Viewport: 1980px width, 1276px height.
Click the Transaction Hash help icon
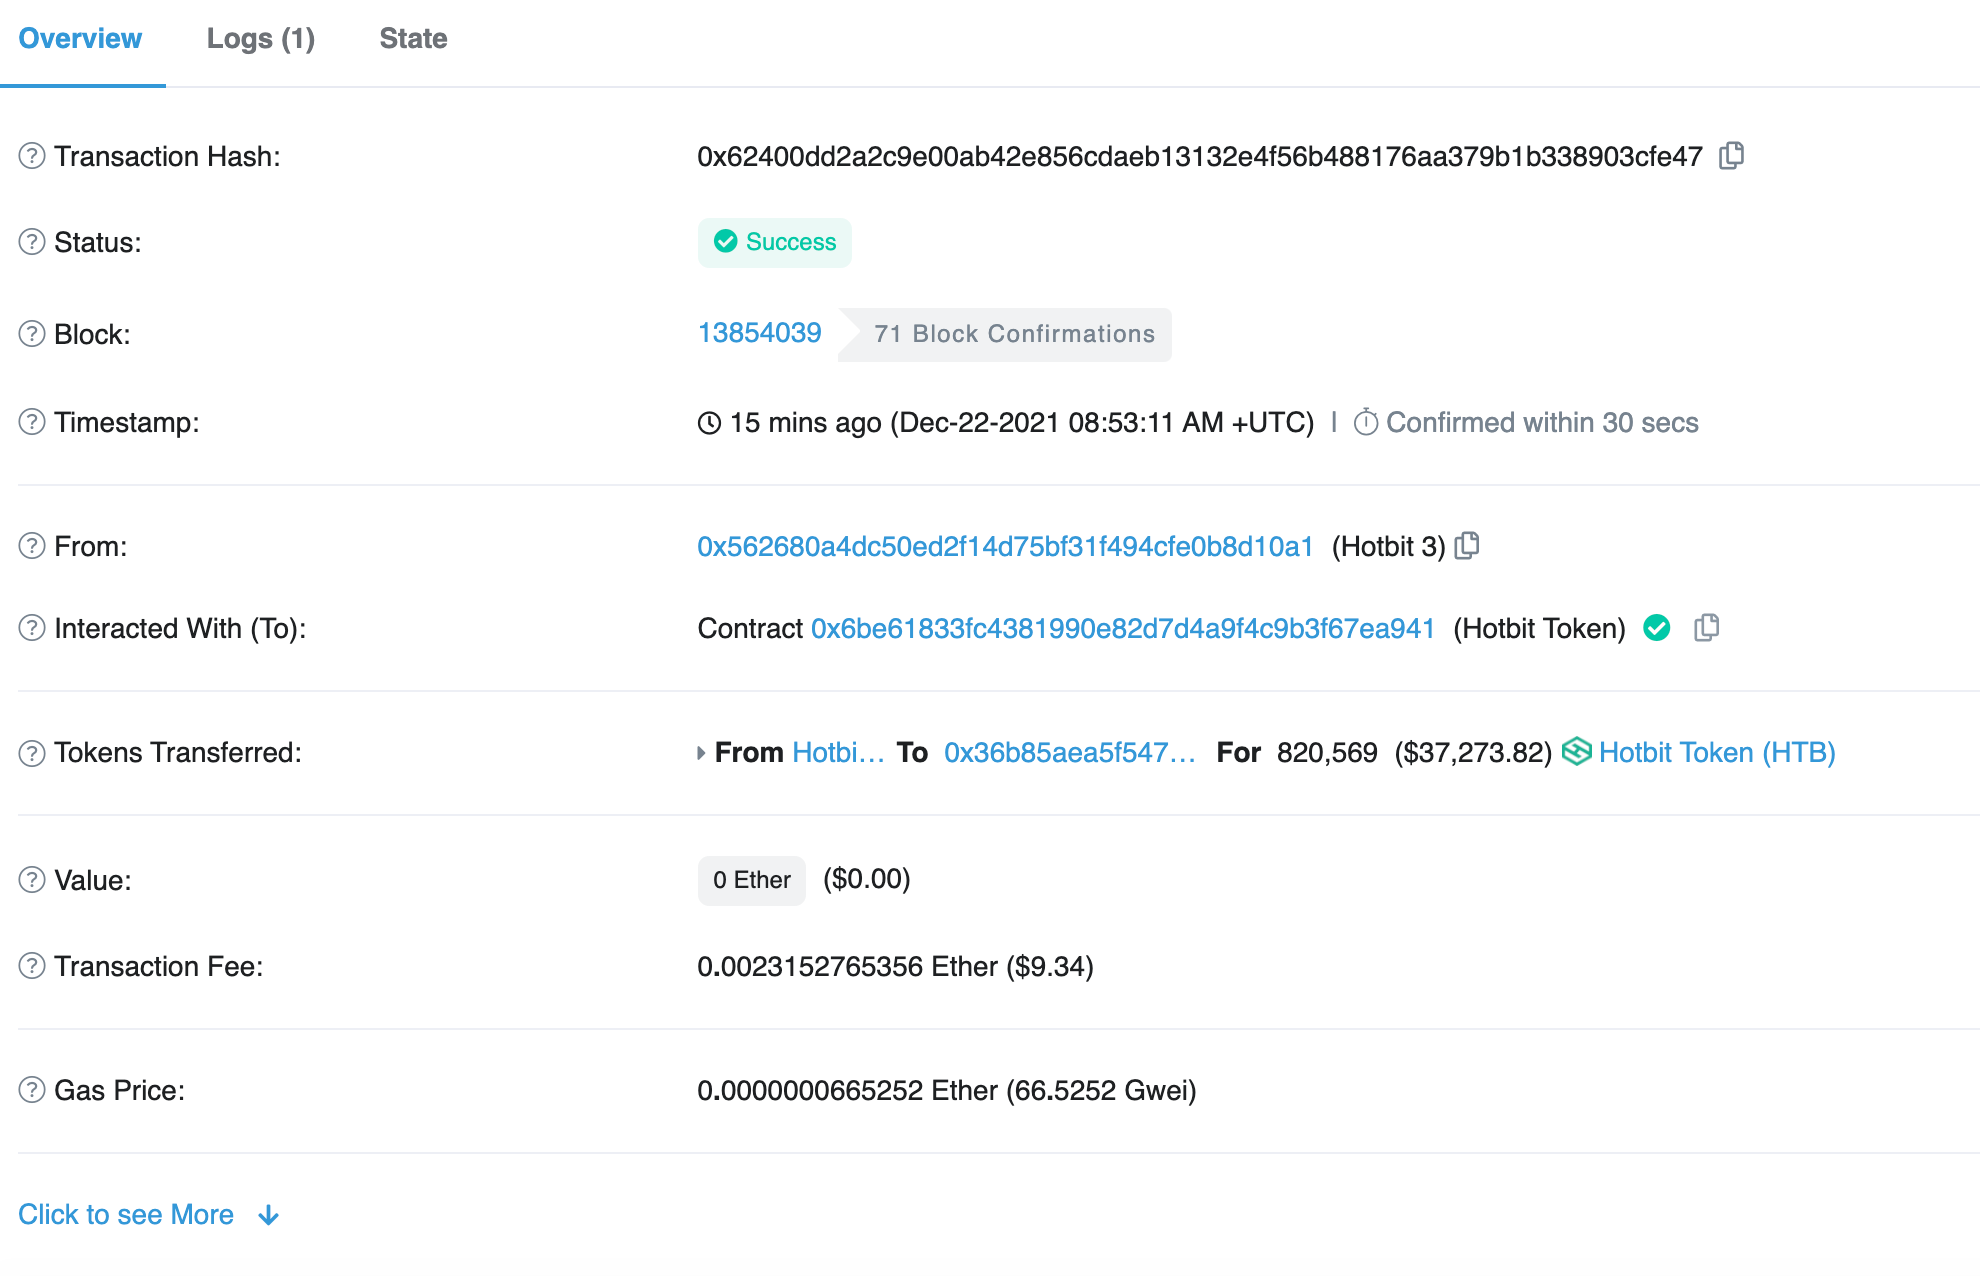(32, 156)
